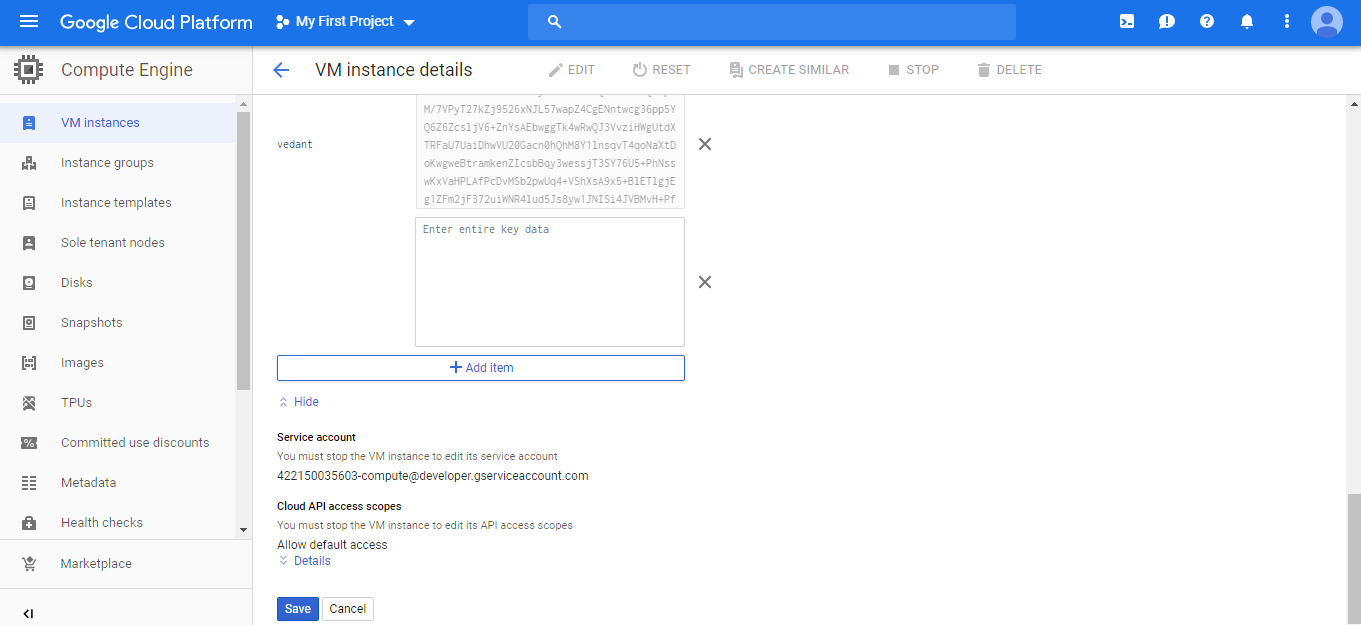Click the Add item button

pos(481,368)
